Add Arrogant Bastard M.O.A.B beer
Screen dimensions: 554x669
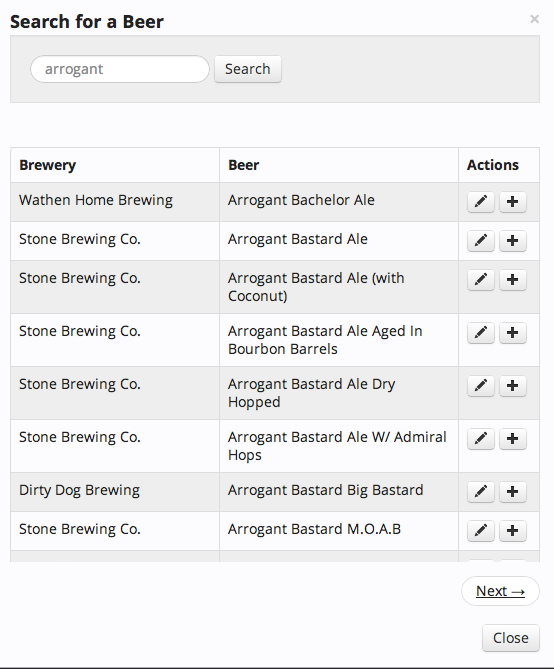[512, 531]
